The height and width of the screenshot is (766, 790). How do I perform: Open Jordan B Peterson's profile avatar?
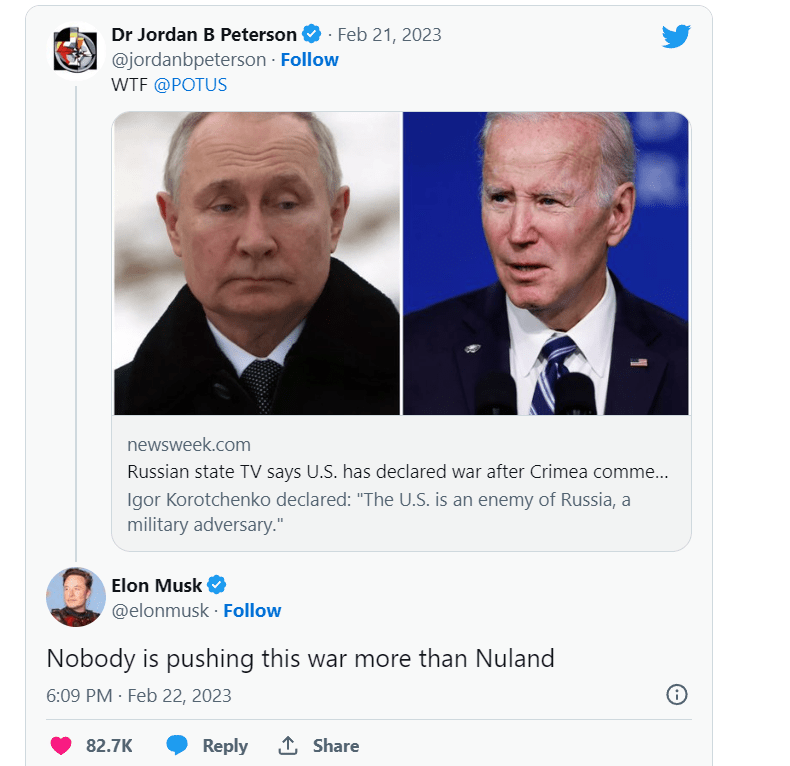point(75,47)
